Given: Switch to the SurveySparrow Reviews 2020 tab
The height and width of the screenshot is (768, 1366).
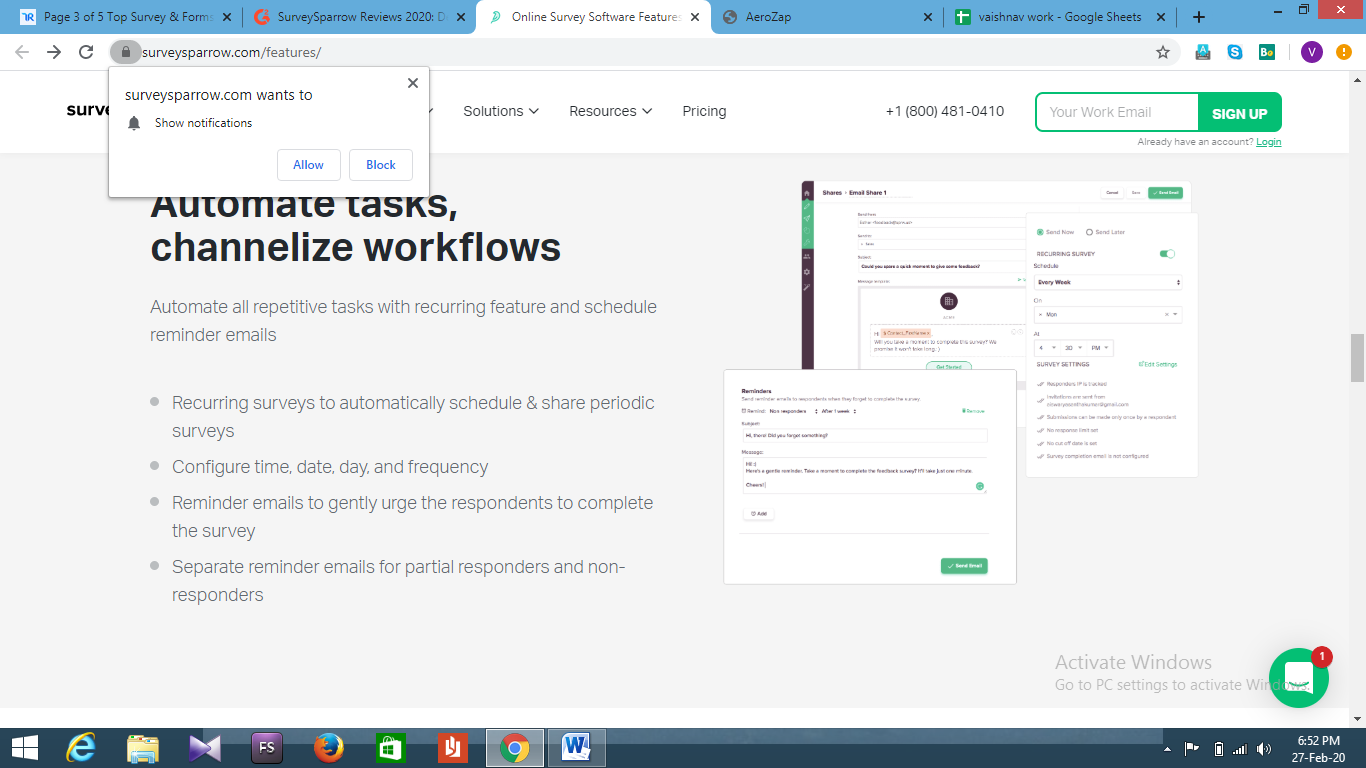Looking at the screenshot, I should [358, 17].
